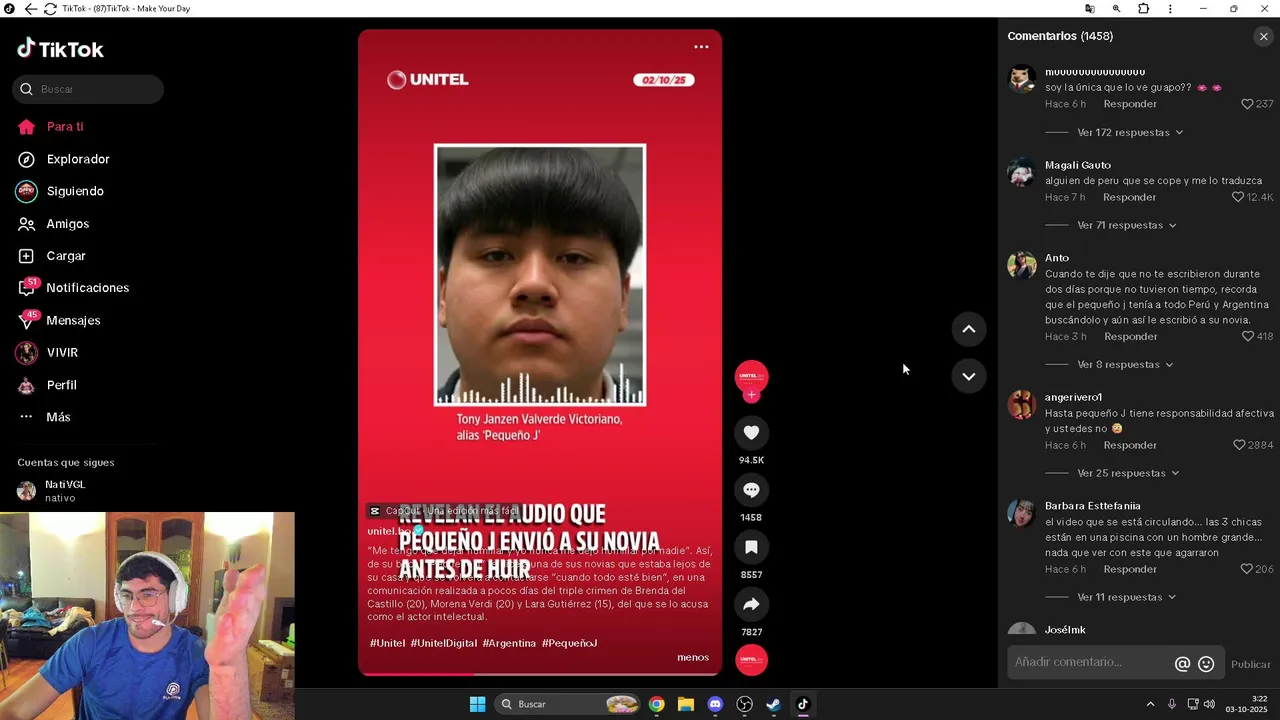Open Magali Gauto's profile name
Image resolution: width=1280 pixels, height=720 pixels.
(1078, 165)
